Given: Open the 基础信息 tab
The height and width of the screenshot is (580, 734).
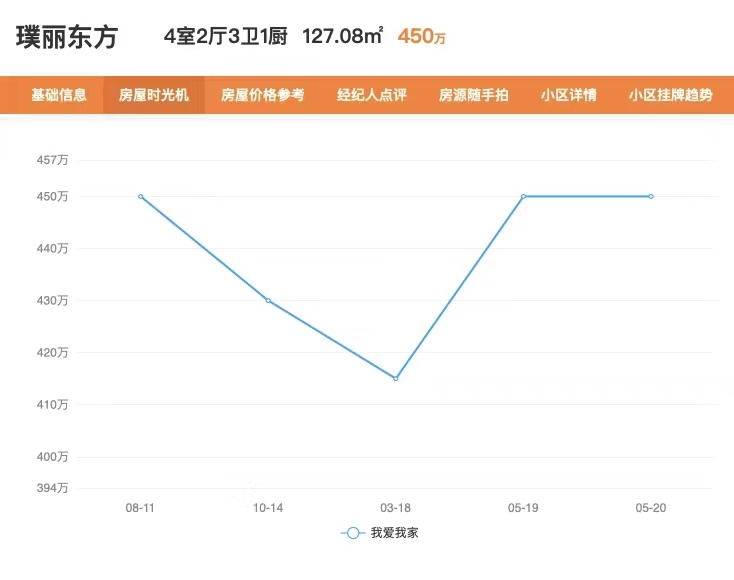Looking at the screenshot, I should (x=59, y=96).
